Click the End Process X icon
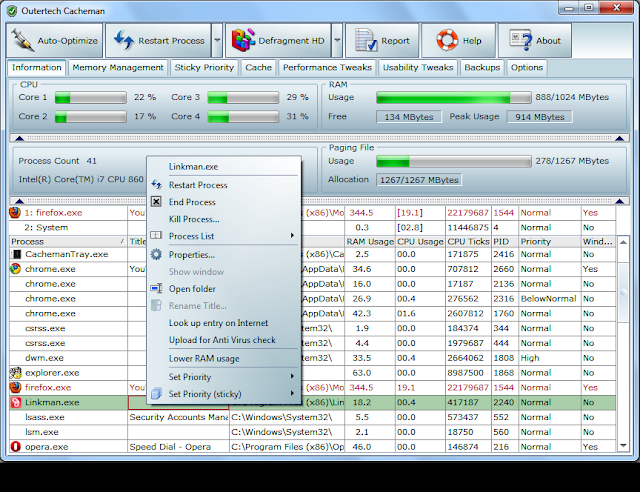Screen dimensions: 640x492 pyautogui.click(x=156, y=202)
